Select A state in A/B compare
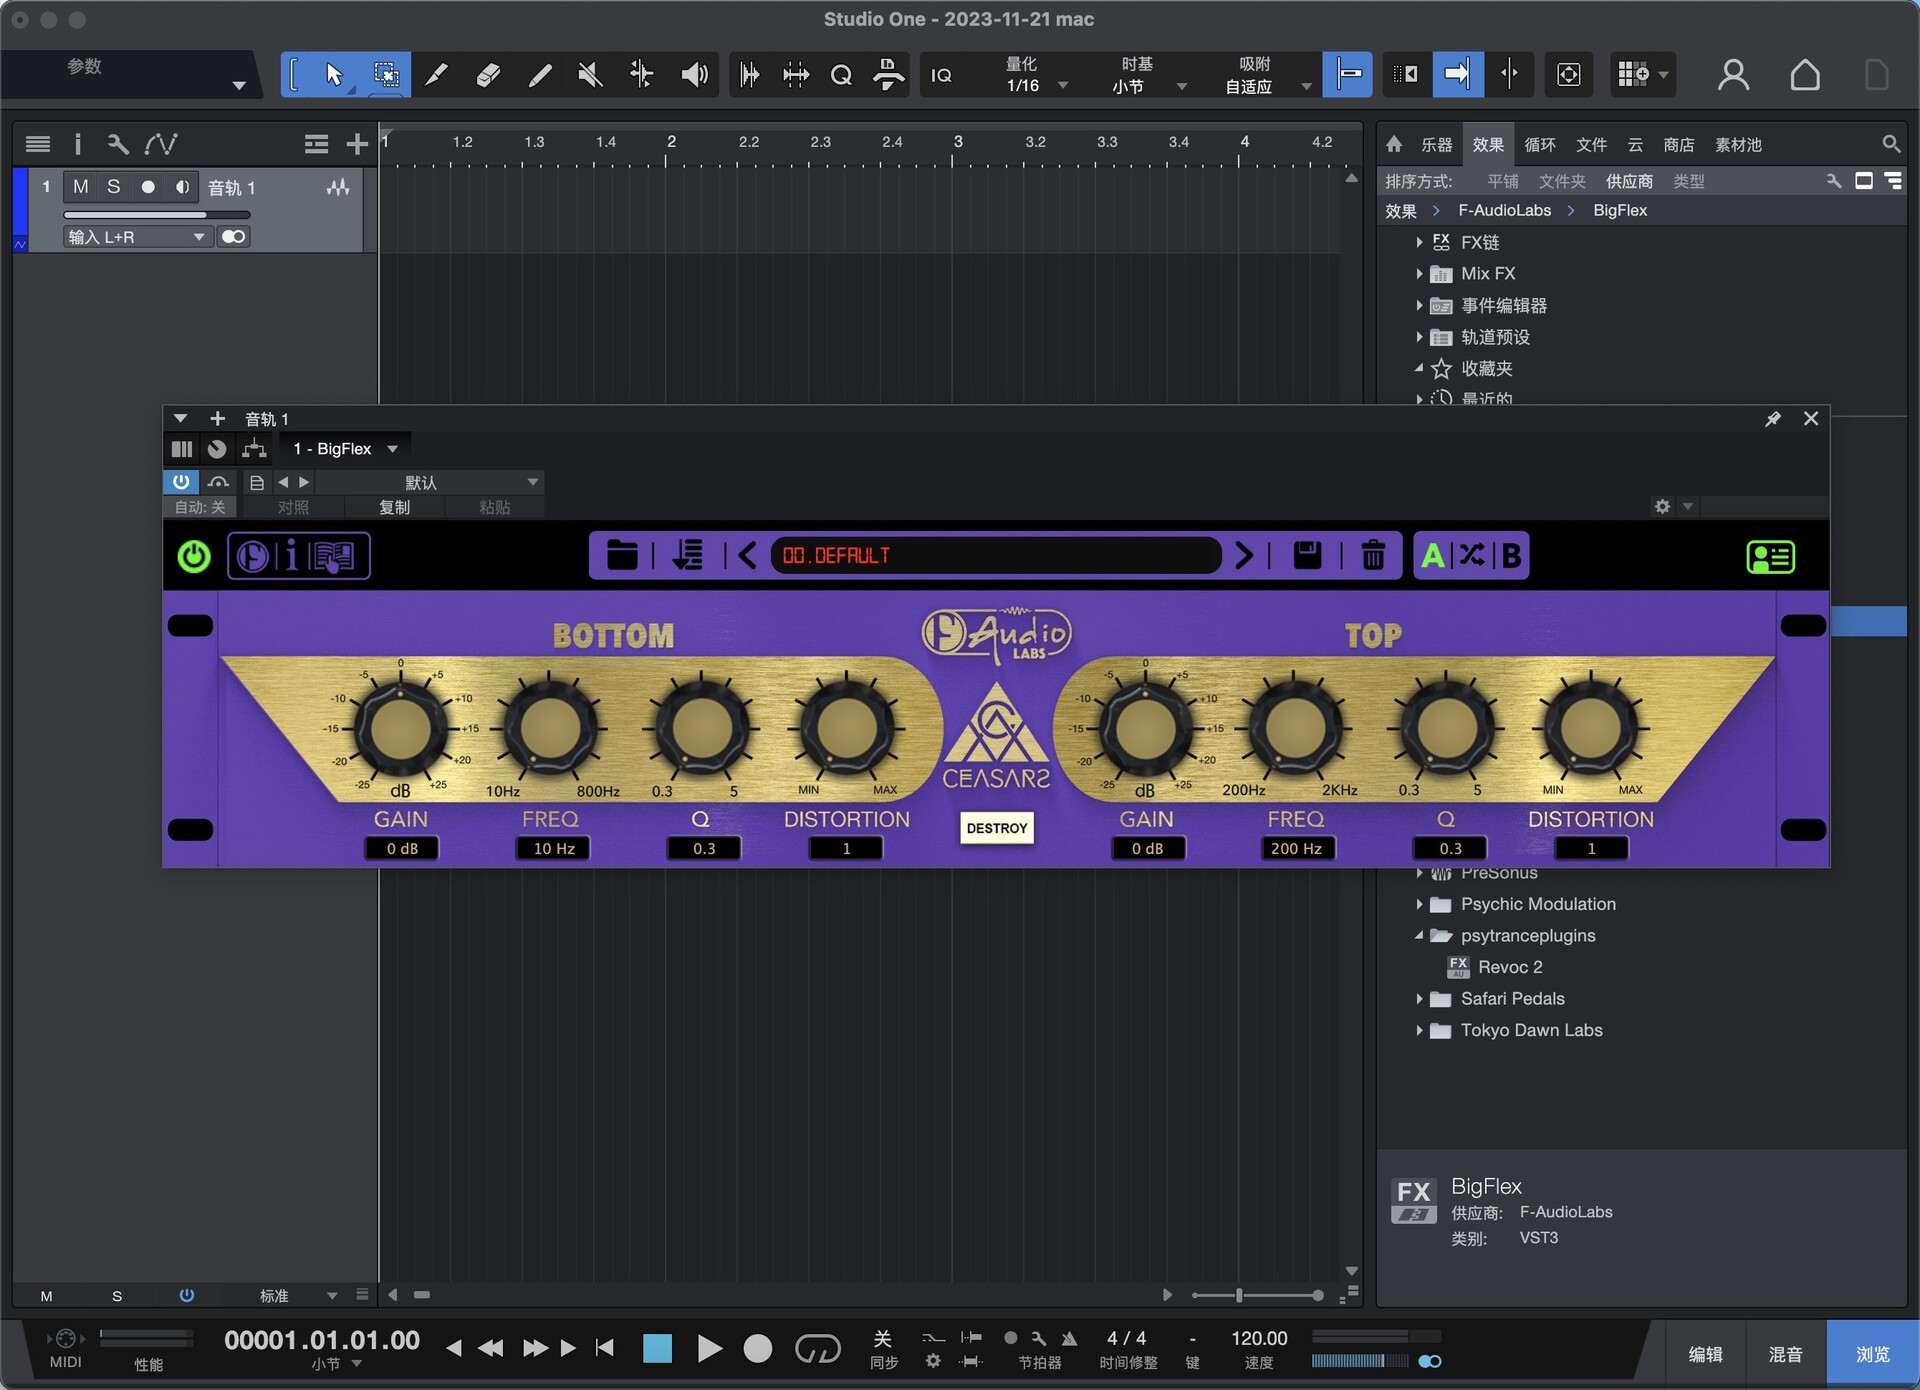This screenshot has height=1390, width=1920. click(x=1433, y=555)
